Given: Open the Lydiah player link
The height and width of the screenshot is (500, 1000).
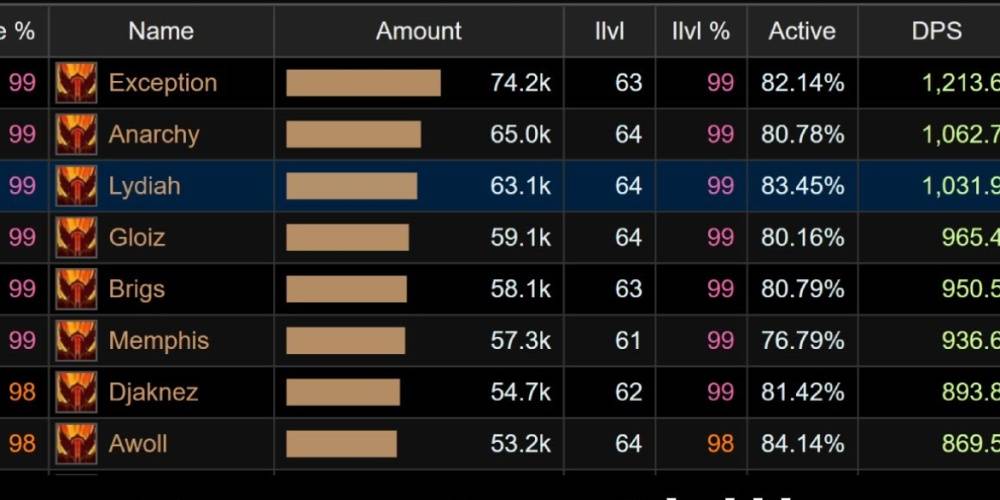Looking at the screenshot, I should click(144, 186).
